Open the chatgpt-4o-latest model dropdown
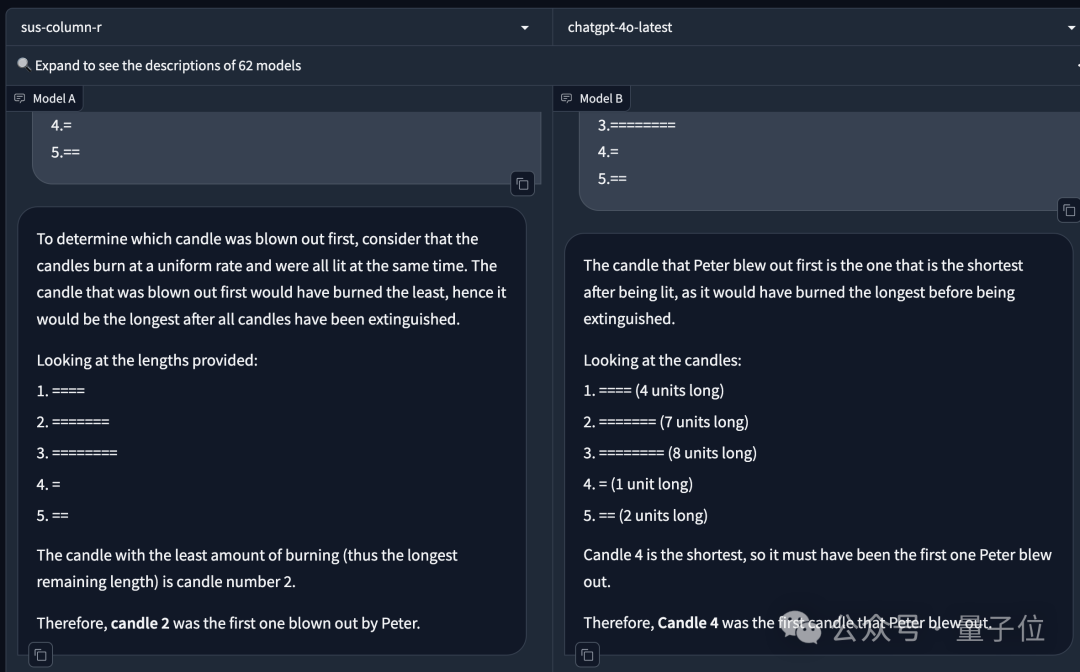 [816, 28]
